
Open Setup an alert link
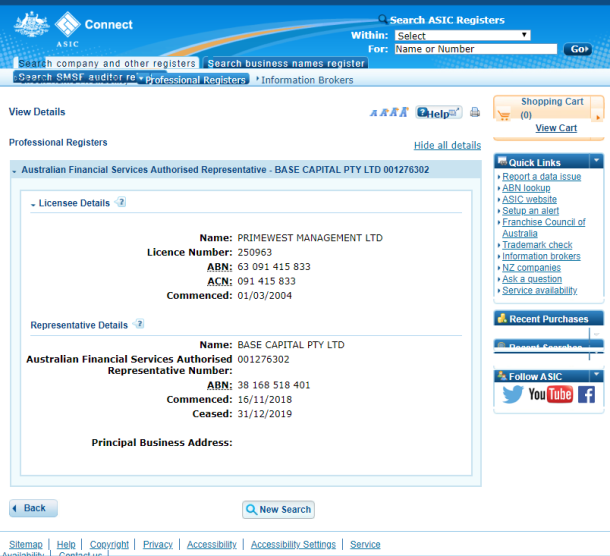click(530, 210)
